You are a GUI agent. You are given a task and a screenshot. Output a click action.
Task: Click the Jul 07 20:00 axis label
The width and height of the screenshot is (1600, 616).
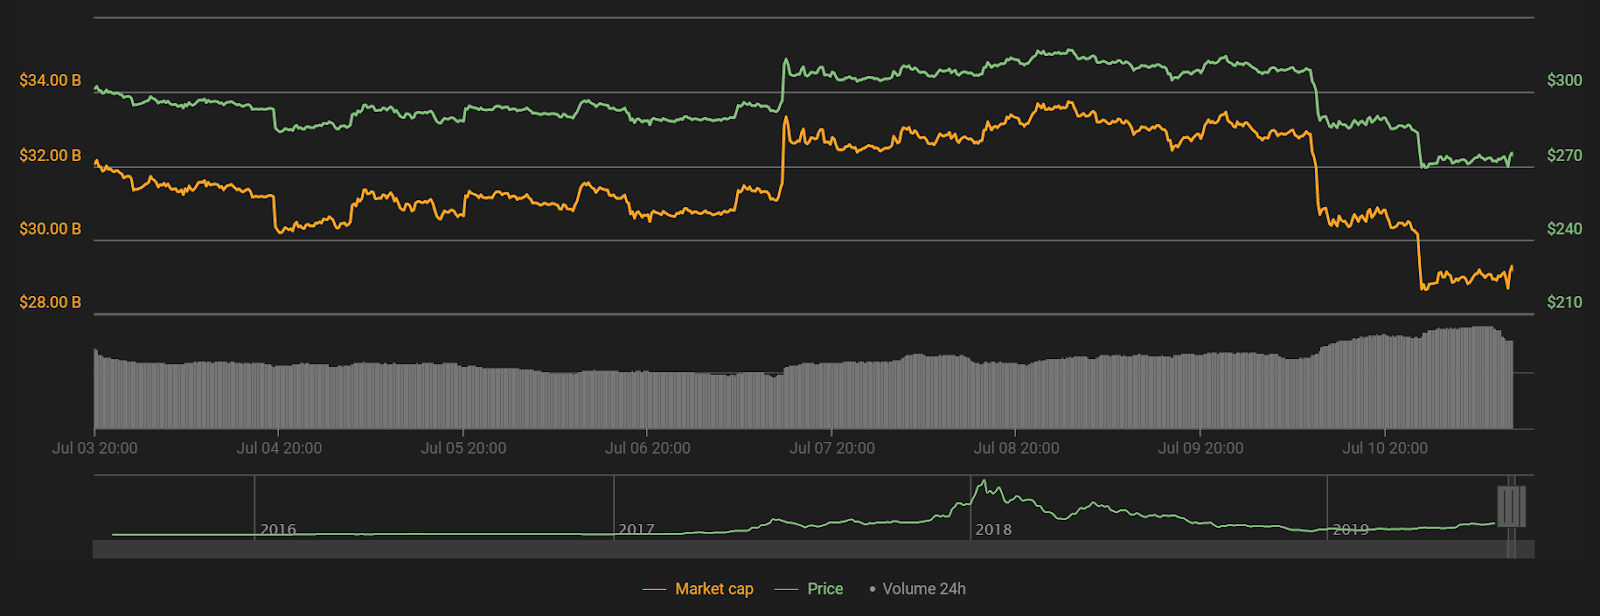(x=832, y=448)
